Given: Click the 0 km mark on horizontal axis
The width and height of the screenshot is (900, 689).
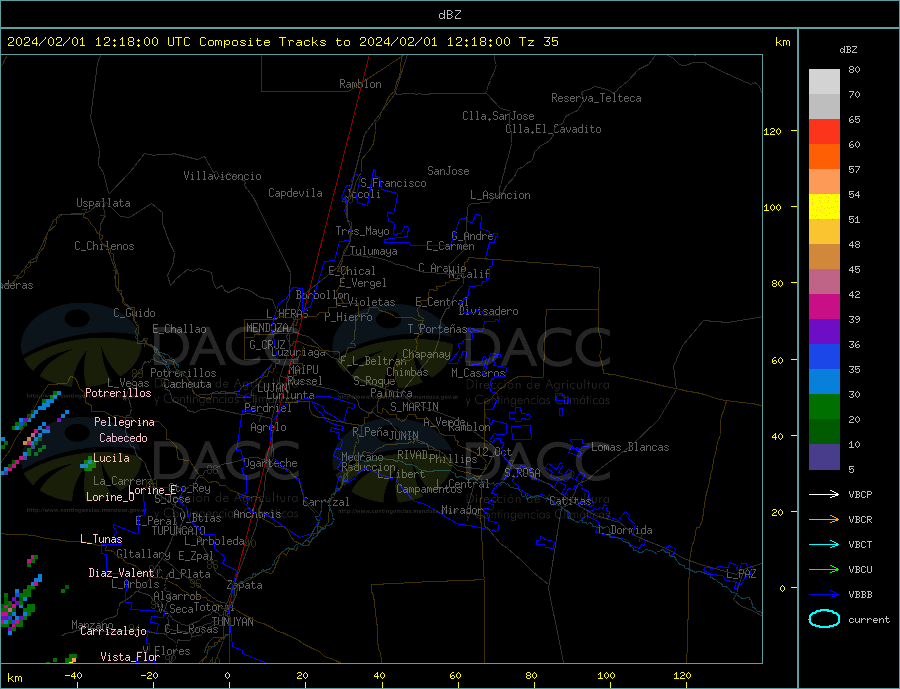Looking at the screenshot, I should tap(228, 676).
